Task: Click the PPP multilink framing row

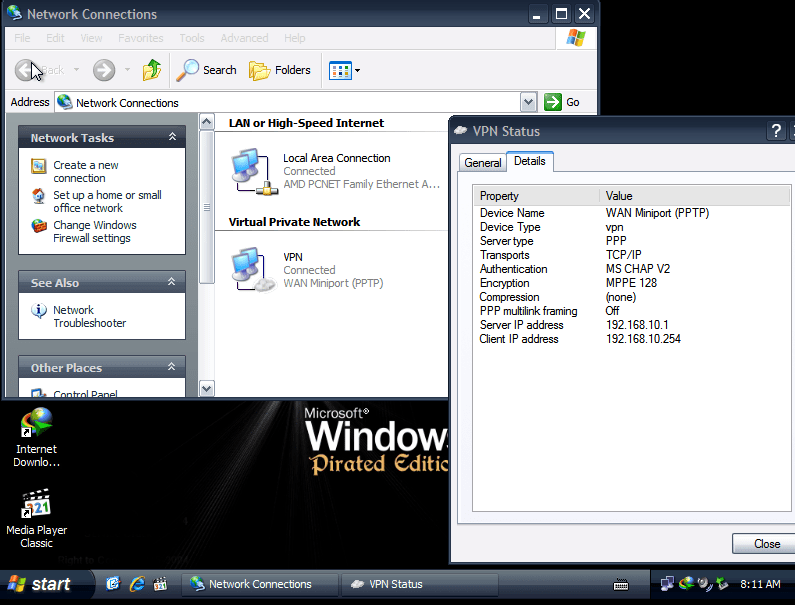Action: [x=632, y=311]
